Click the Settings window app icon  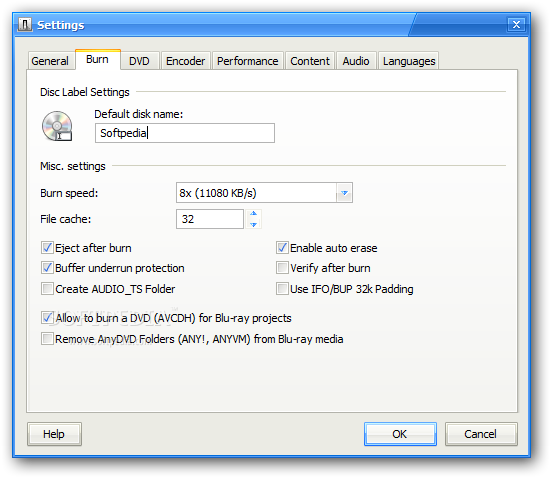25,25
